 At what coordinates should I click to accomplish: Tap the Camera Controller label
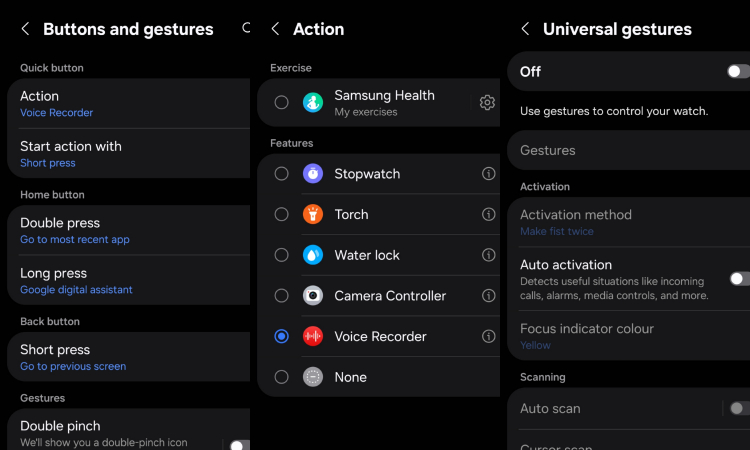click(390, 296)
